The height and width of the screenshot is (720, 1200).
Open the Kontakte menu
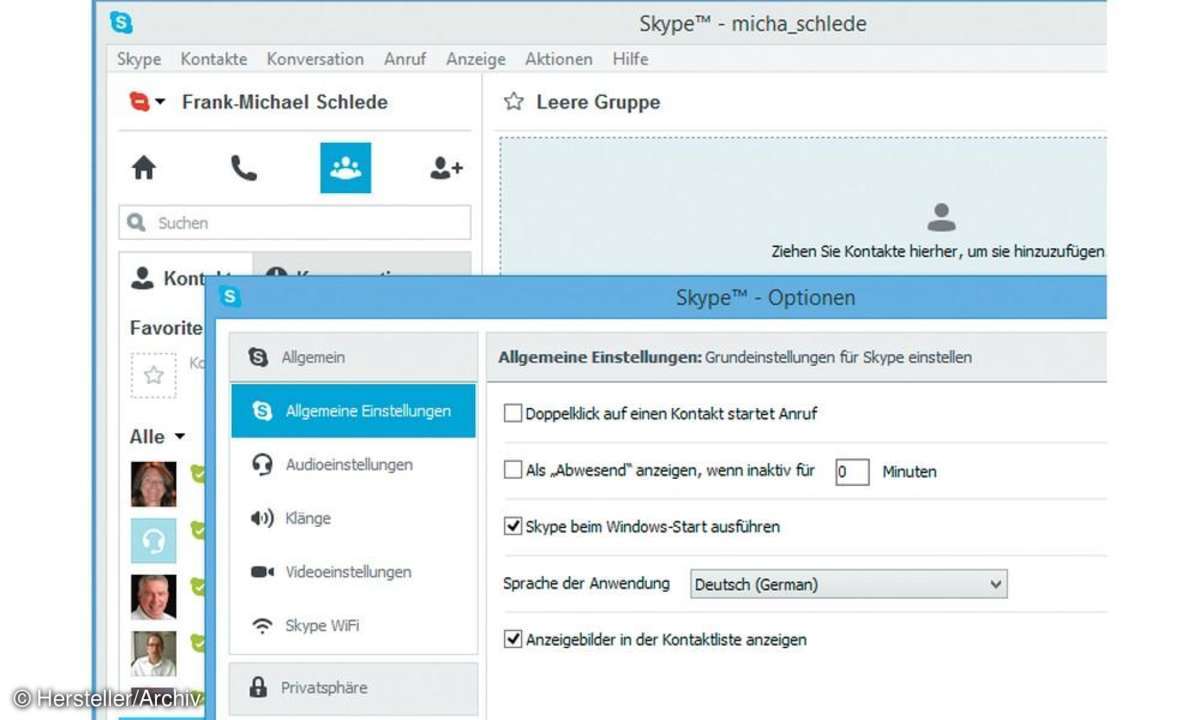[214, 59]
